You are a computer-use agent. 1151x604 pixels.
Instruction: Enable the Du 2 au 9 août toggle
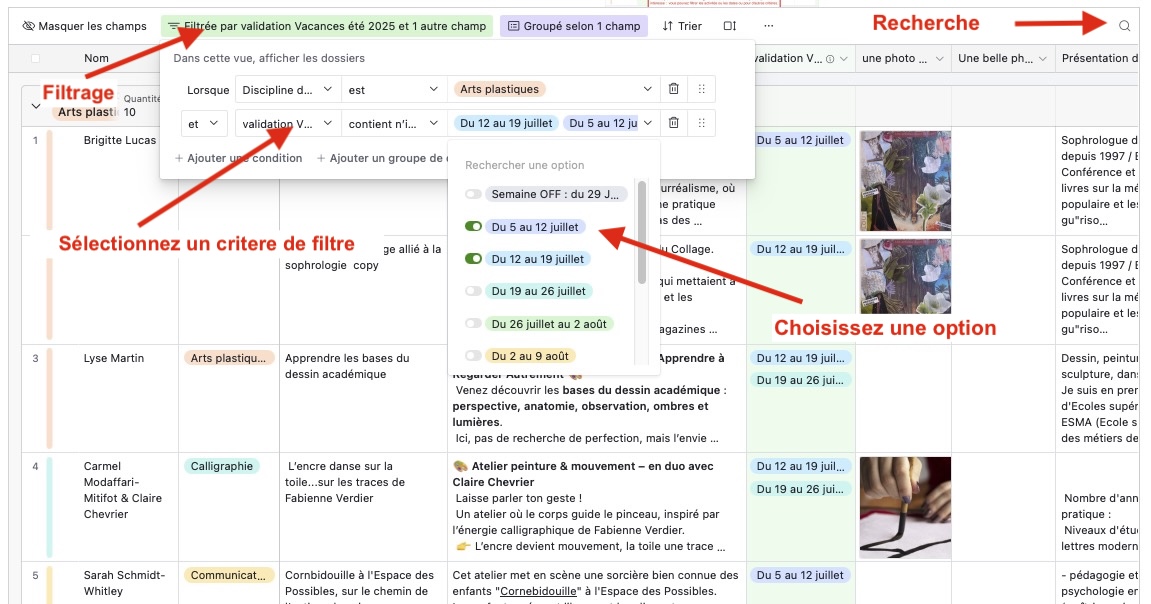[x=473, y=356]
